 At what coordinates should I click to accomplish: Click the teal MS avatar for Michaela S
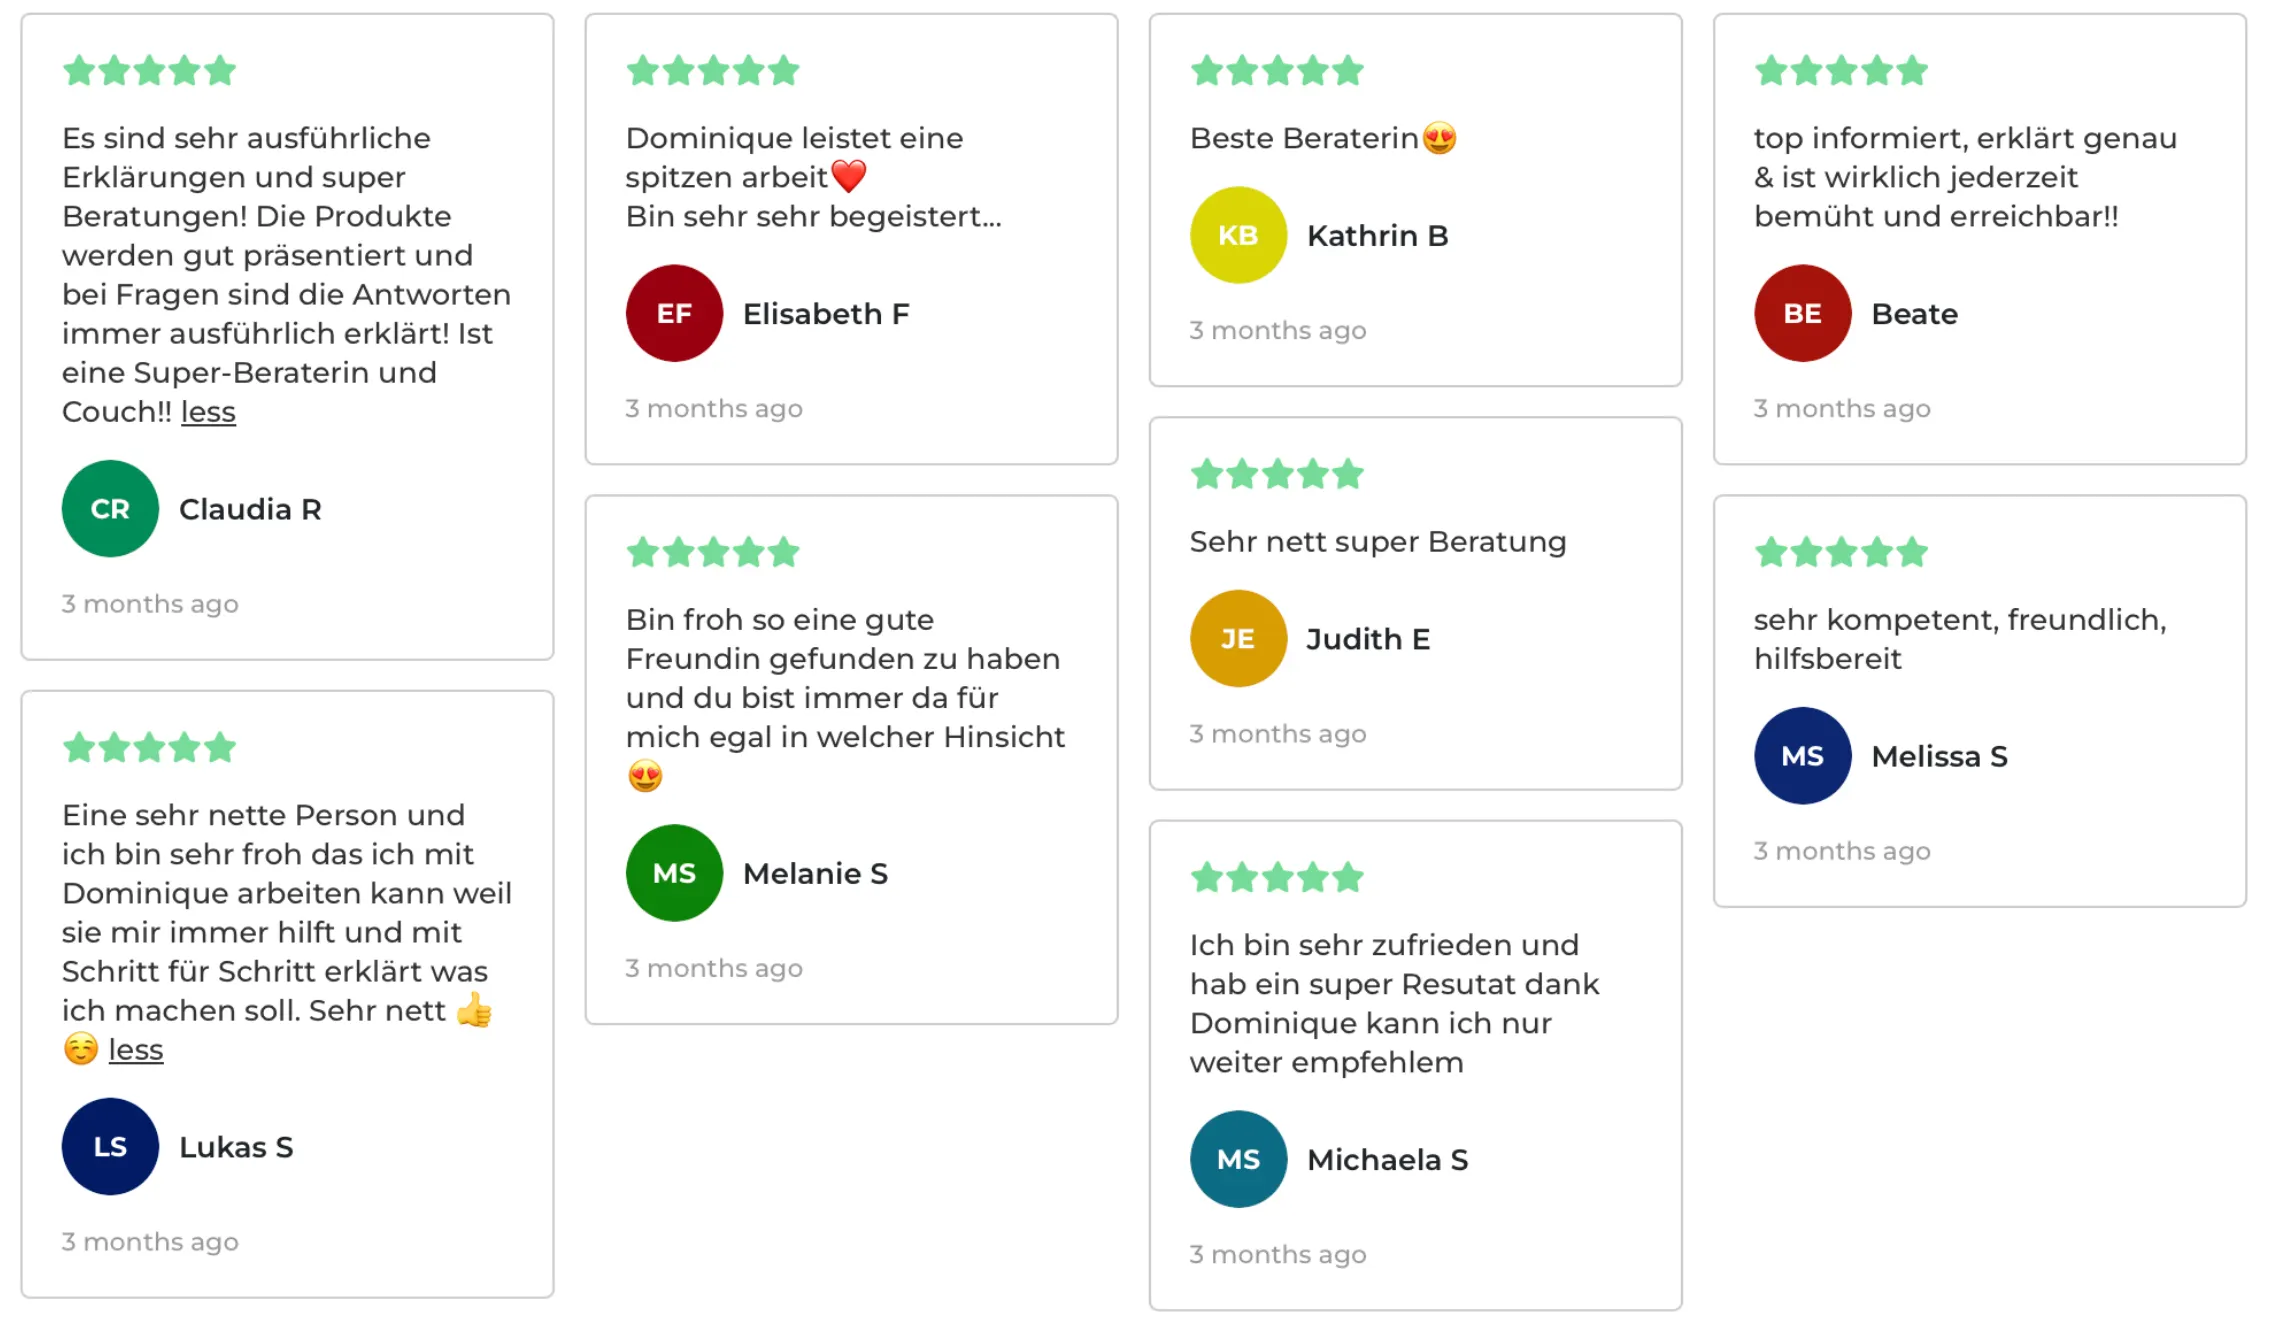tap(1238, 1159)
